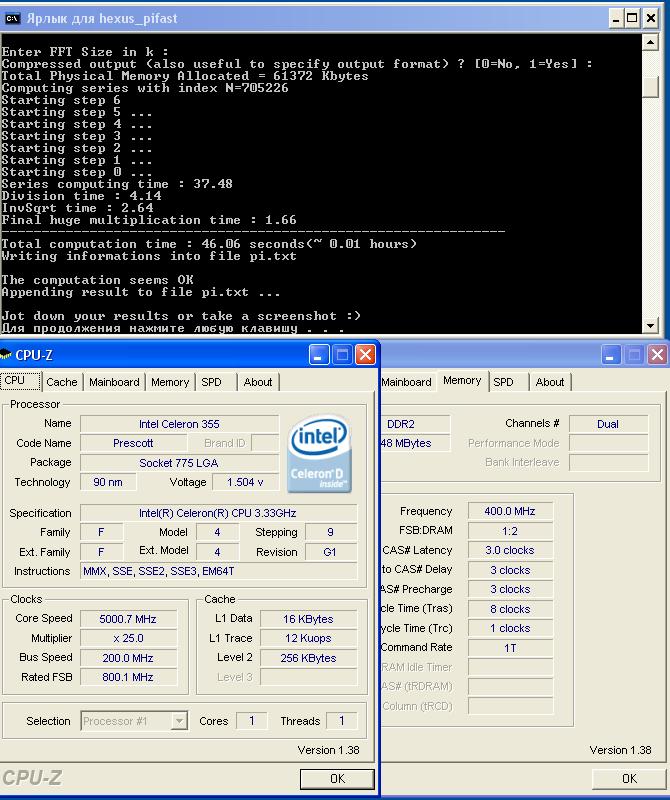Viewport: 670px width, 800px height.
Task: Minimize the background CPU-Z Memory window
Action: [610, 355]
